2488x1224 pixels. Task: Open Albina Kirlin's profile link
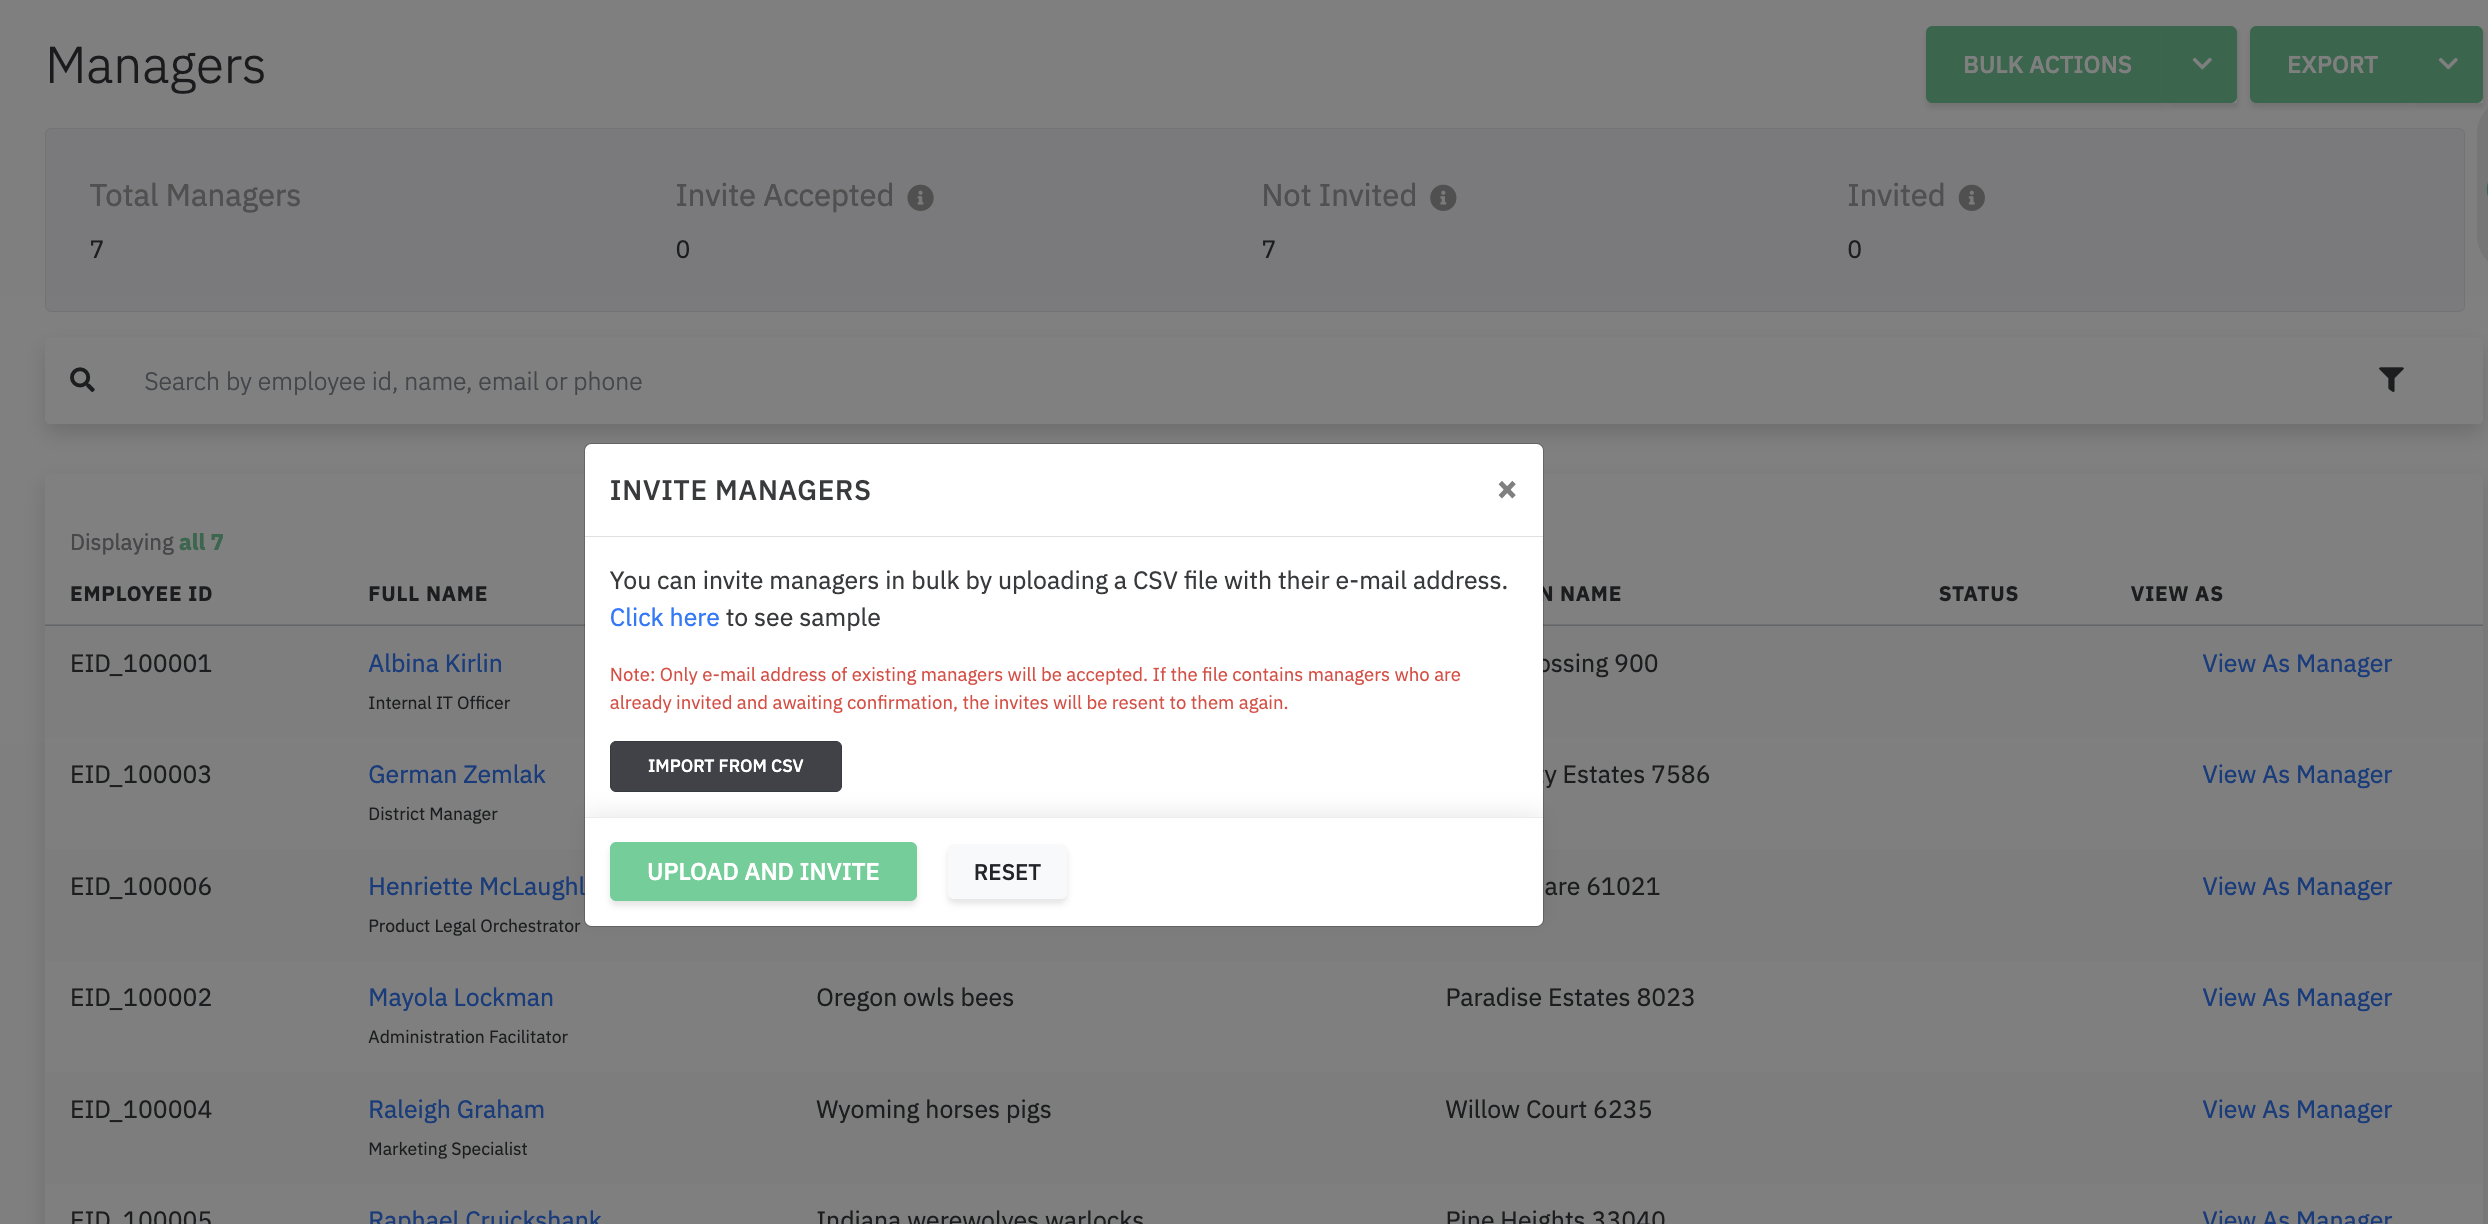[x=435, y=664]
